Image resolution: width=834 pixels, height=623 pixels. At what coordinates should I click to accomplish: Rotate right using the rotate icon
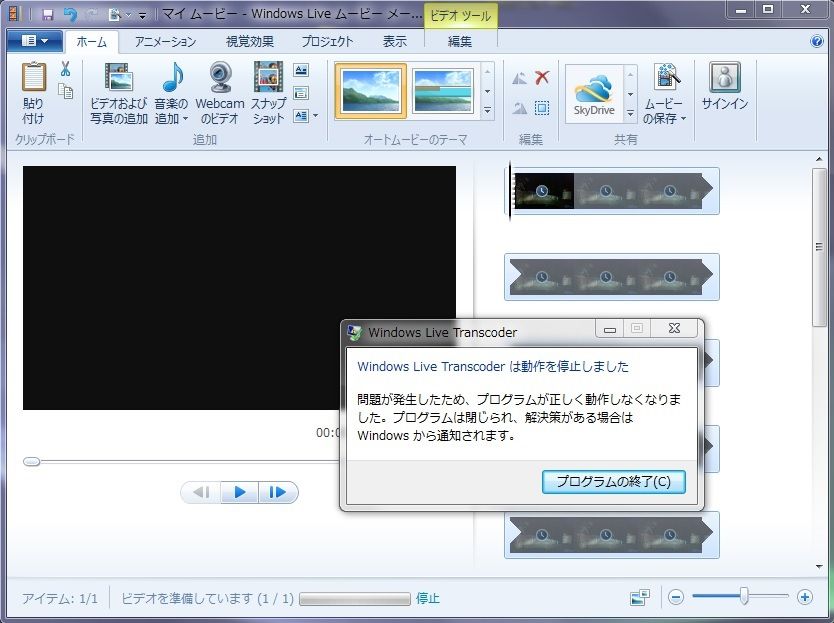(x=520, y=108)
